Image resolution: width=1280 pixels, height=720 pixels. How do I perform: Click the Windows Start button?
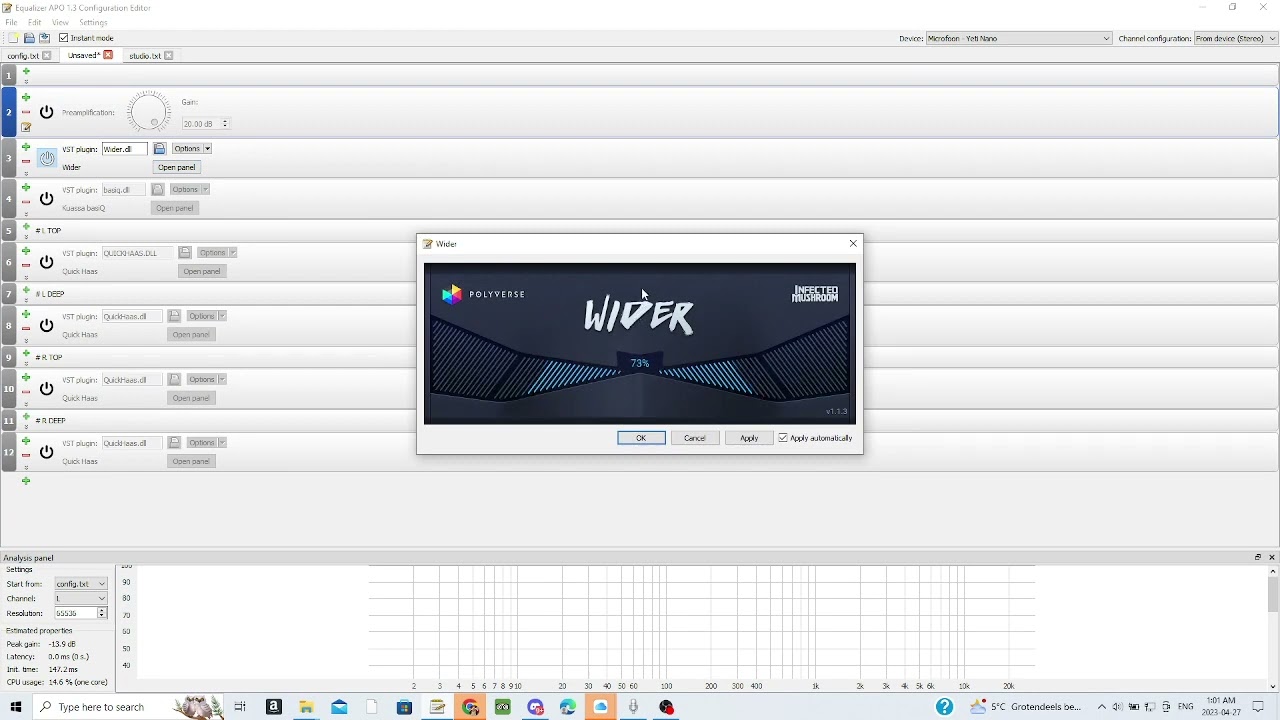coord(15,707)
